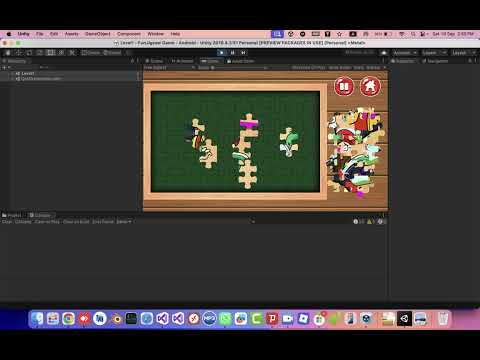Open the GameObject menu

click(97, 34)
